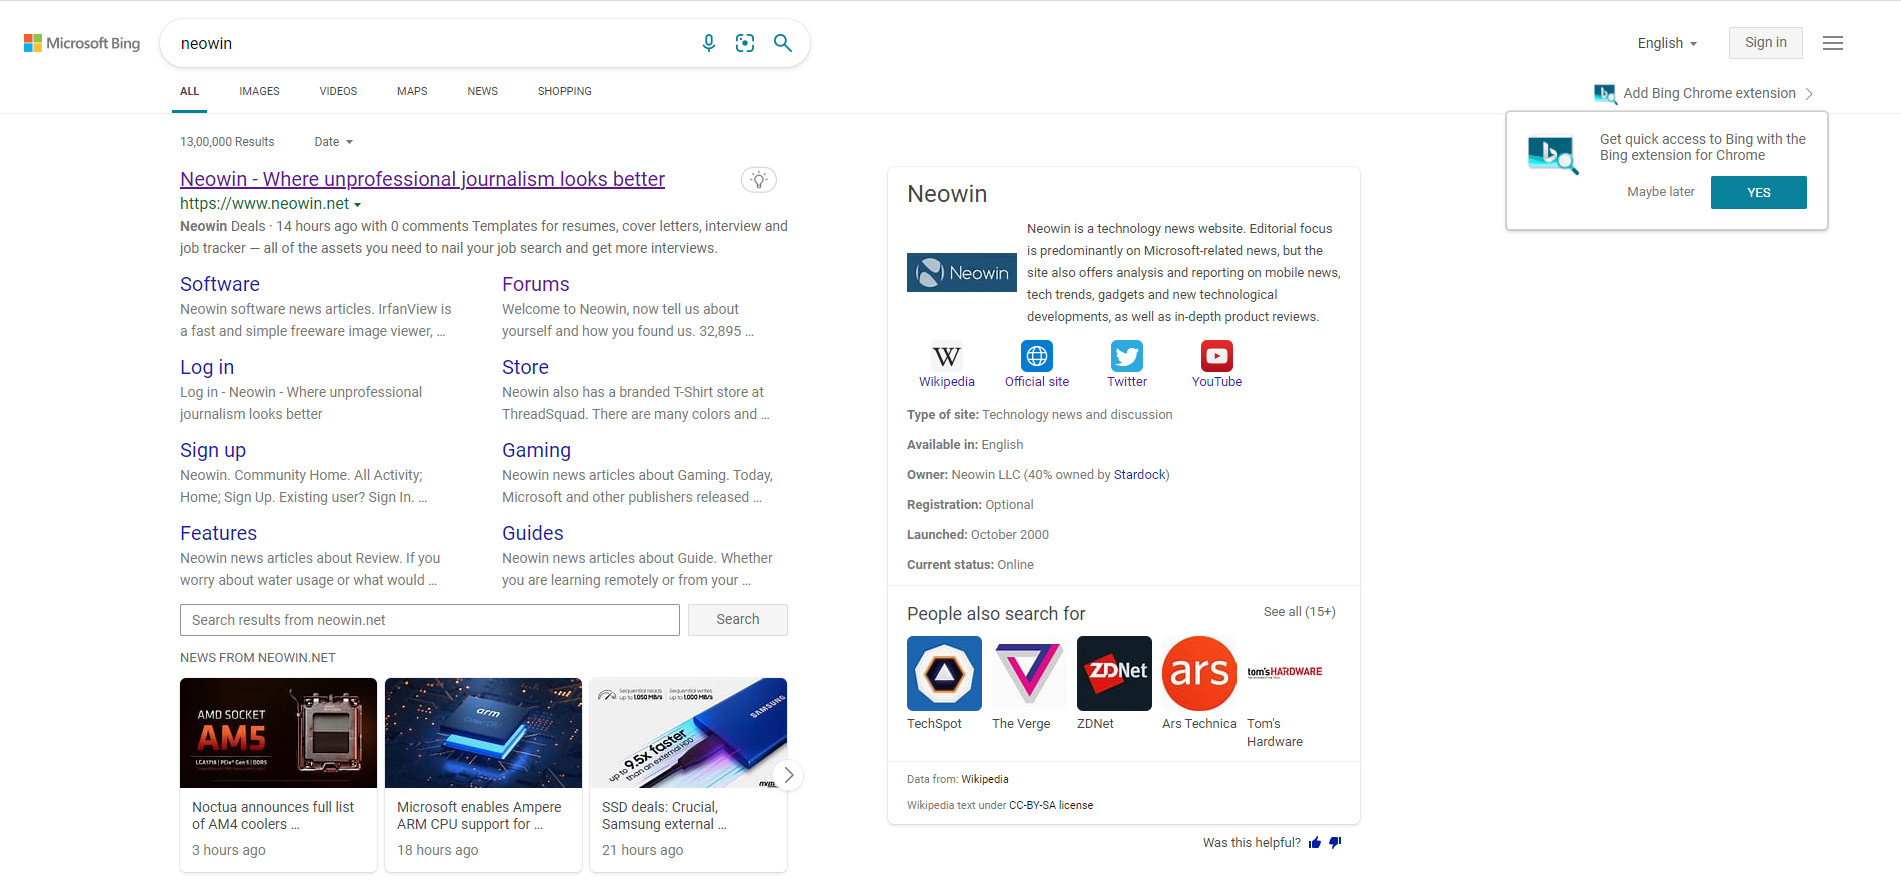Open Ampere ARM CPU news thumbnail
Screen dimensions: 1901x883
tap(483, 733)
